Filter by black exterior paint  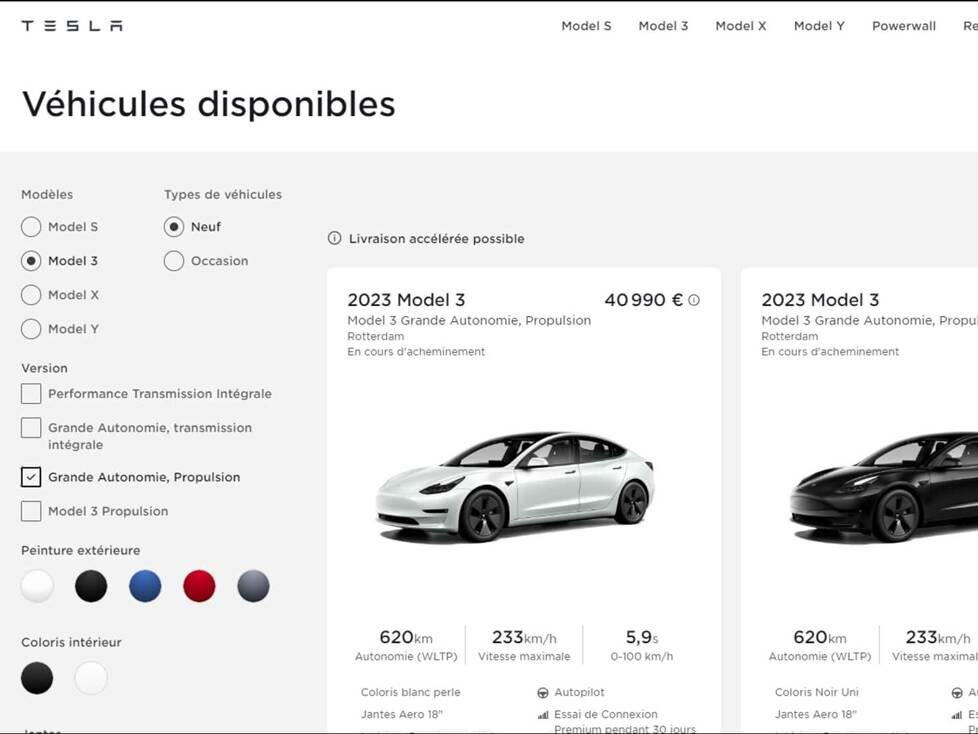pos(91,586)
